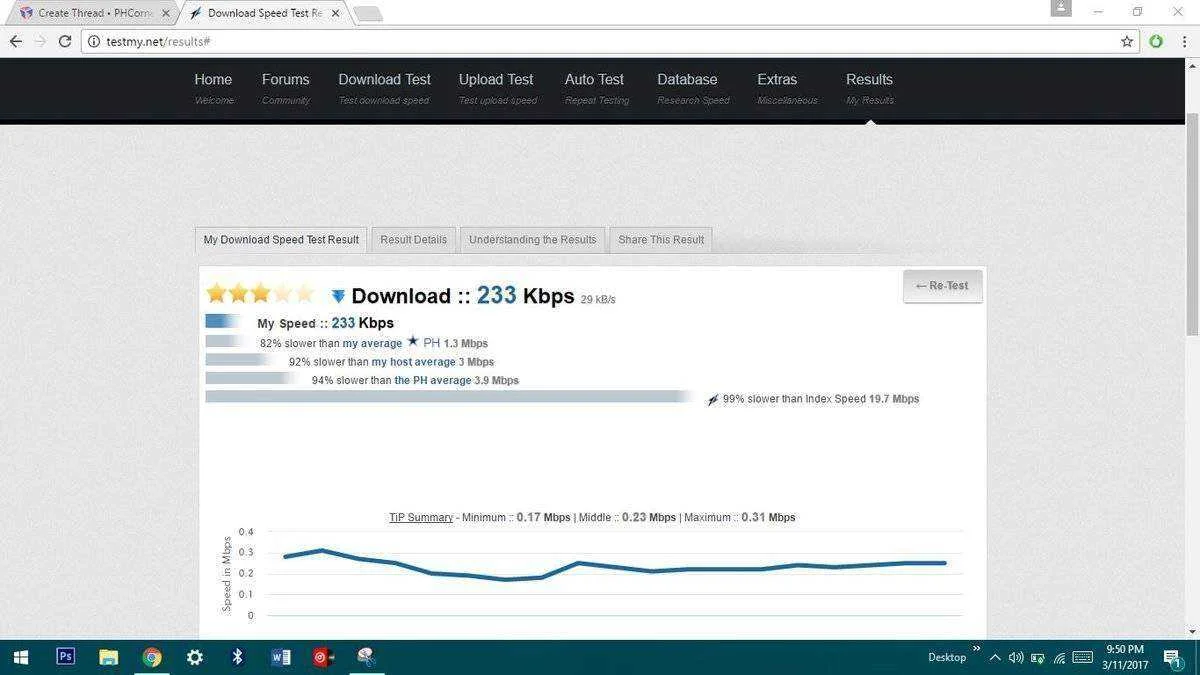Click the Chrome taskbar icon
1200x675 pixels.
tap(152, 657)
